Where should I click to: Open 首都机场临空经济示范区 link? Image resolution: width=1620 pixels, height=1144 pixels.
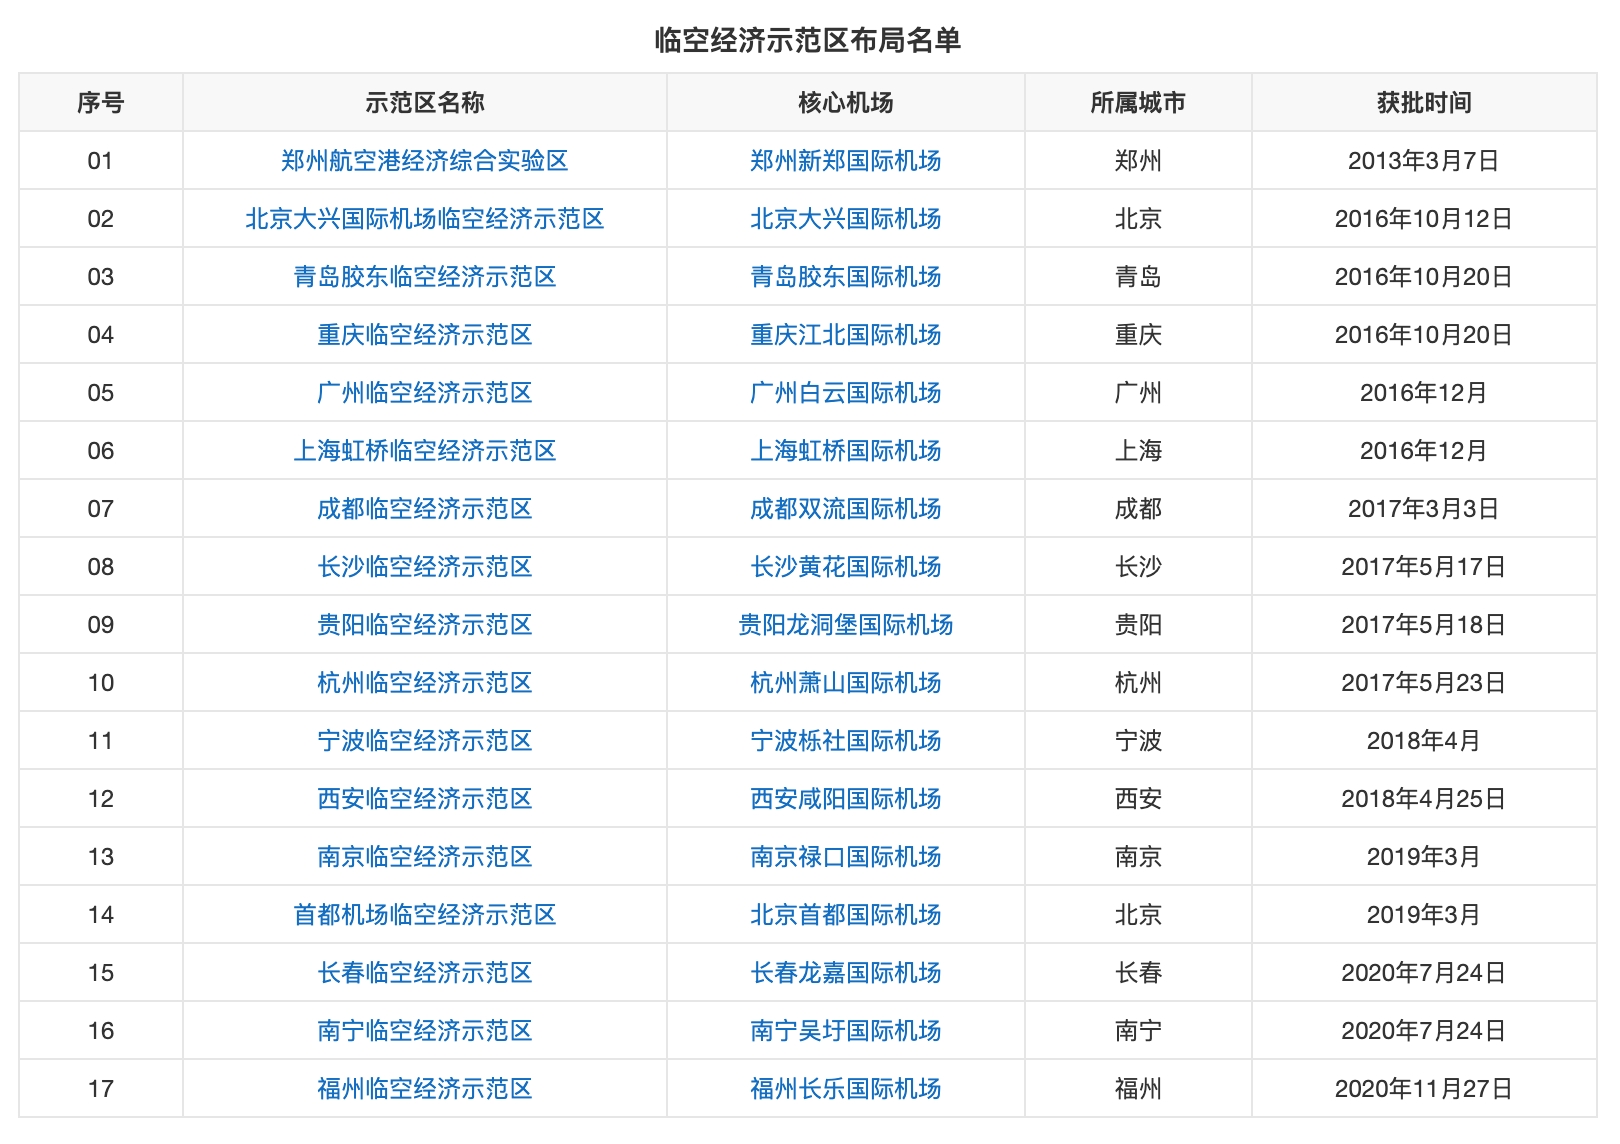click(425, 915)
